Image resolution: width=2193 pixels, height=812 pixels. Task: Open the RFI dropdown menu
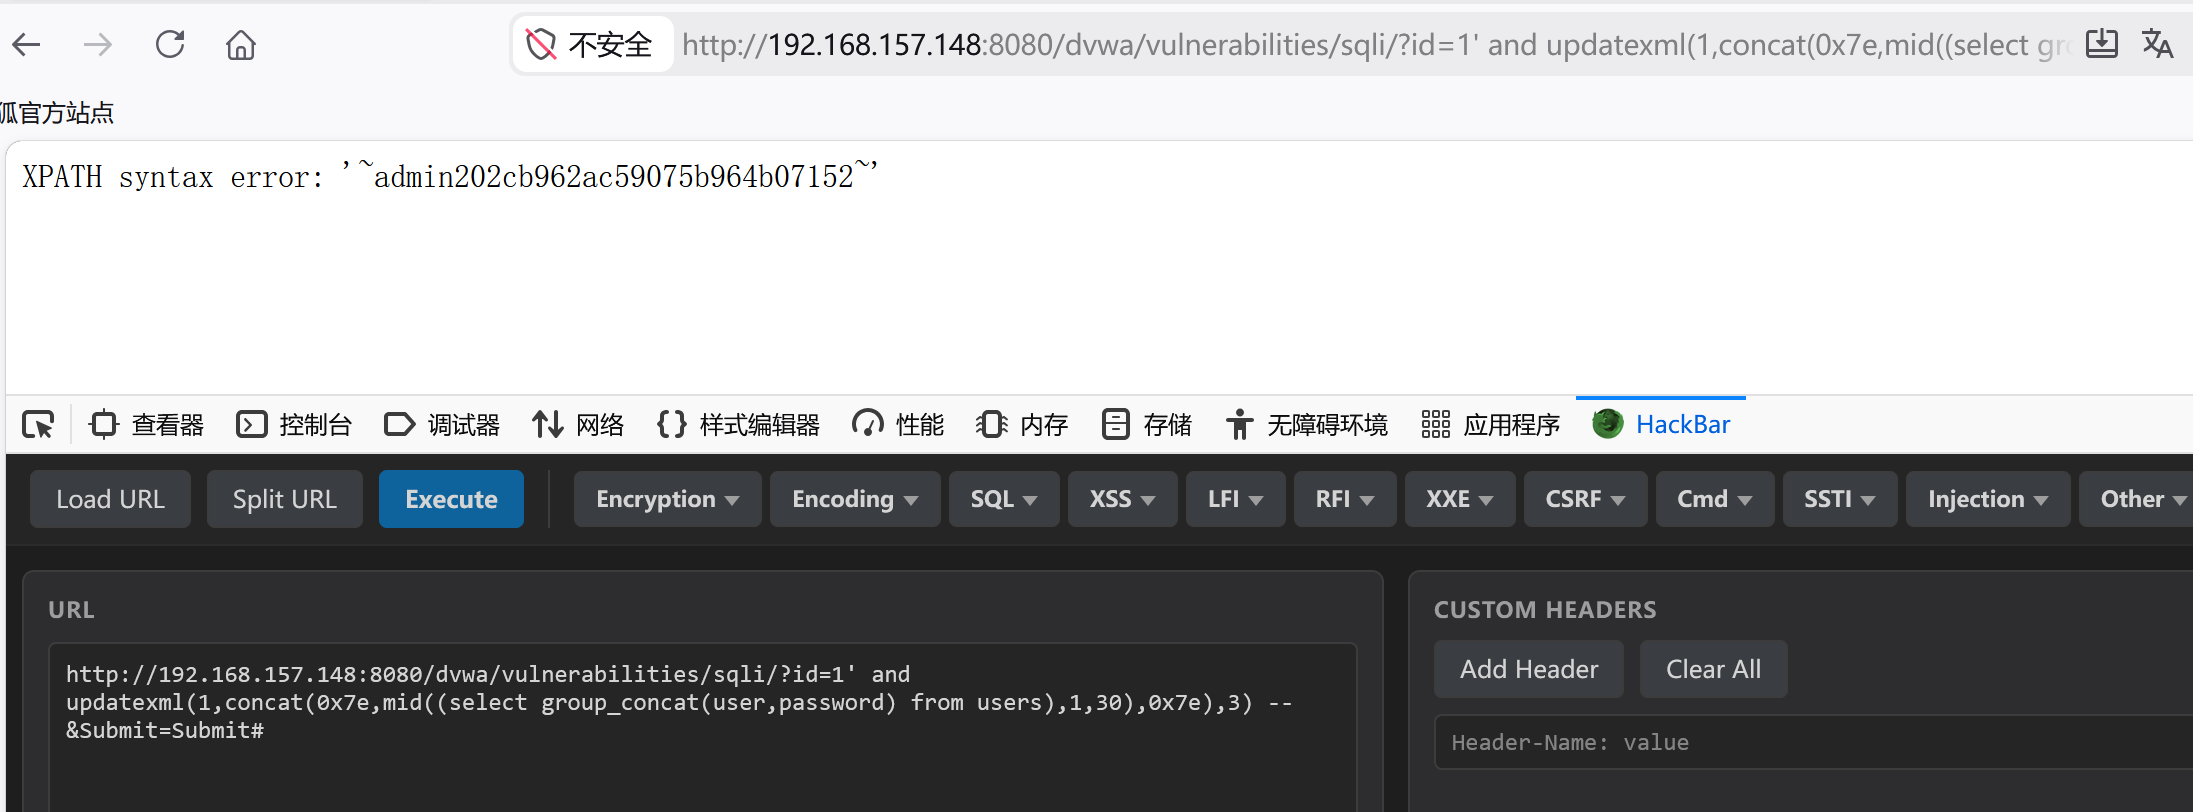1345,499
